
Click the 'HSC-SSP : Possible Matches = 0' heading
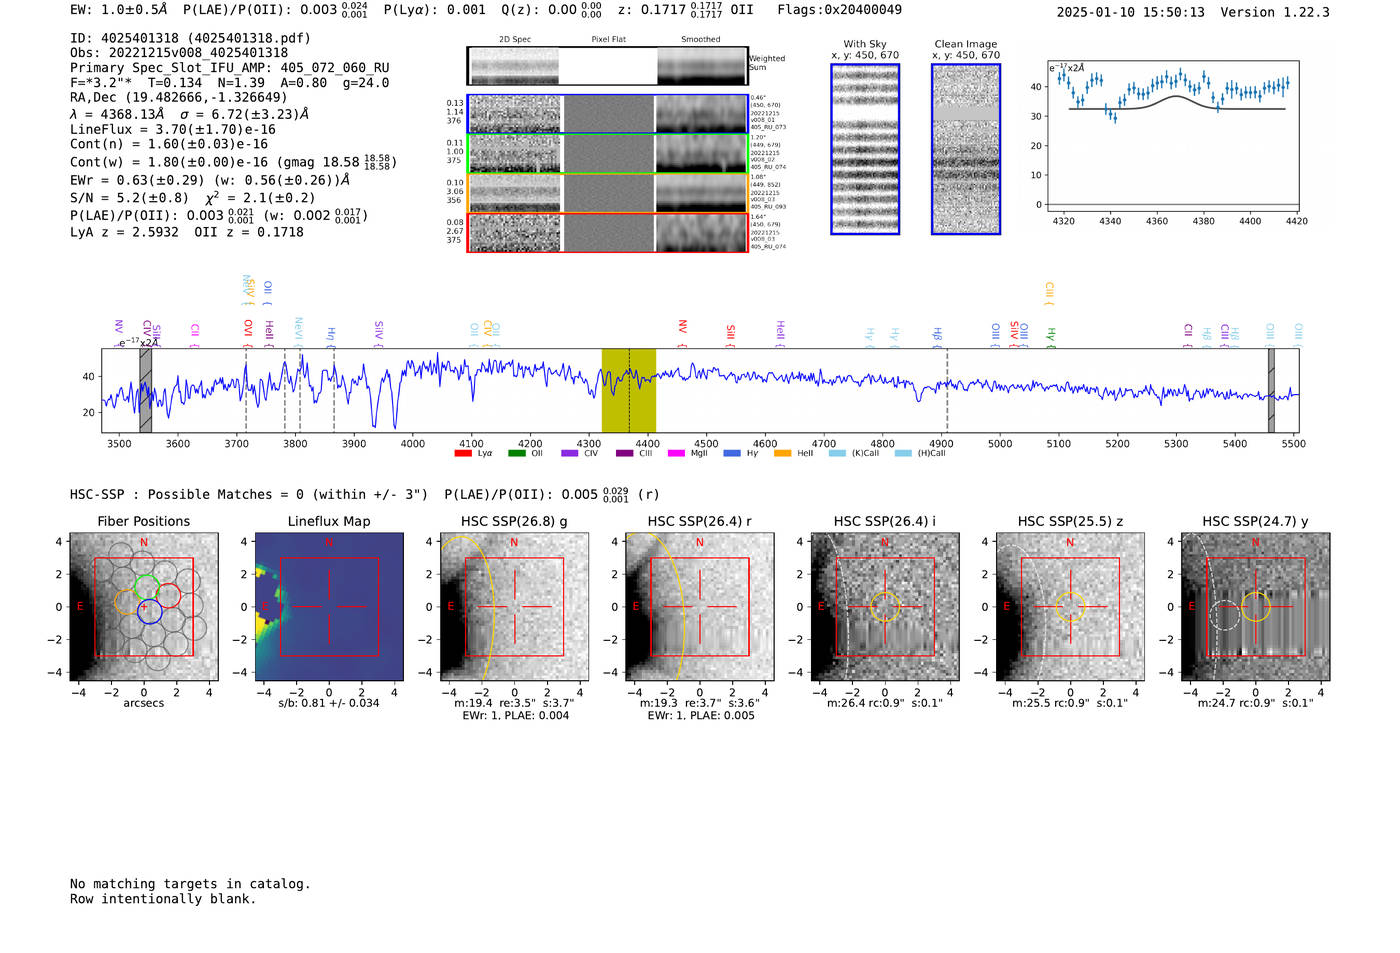187,495
